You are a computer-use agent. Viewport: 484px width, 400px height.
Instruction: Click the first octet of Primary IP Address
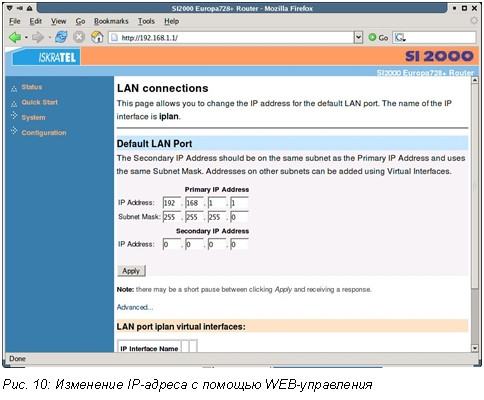click(x=172, y=203)
